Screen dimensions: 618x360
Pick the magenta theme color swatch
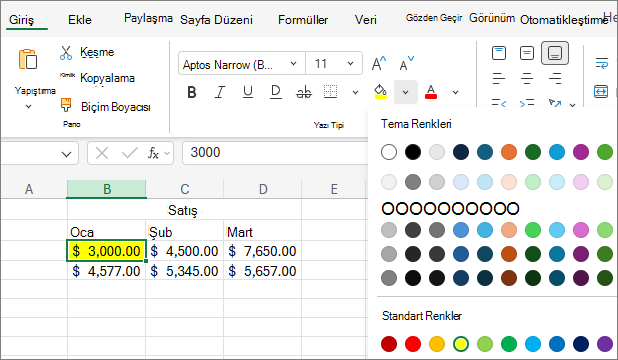click(x=581, y=152)
